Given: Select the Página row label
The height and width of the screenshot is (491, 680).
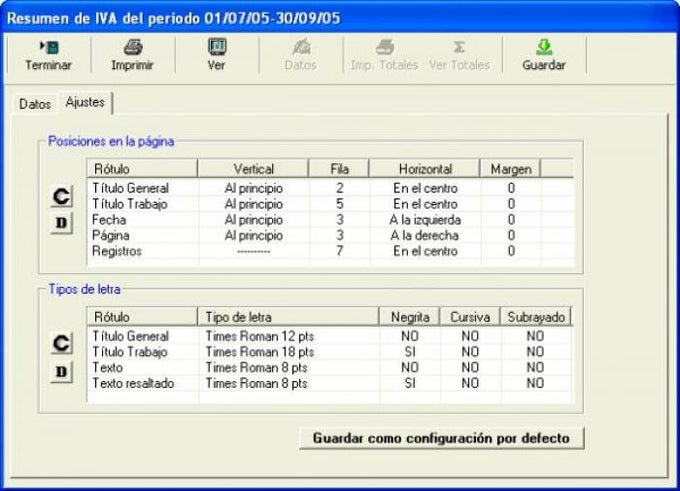Looking at the screenshot, I should [111, 236].
